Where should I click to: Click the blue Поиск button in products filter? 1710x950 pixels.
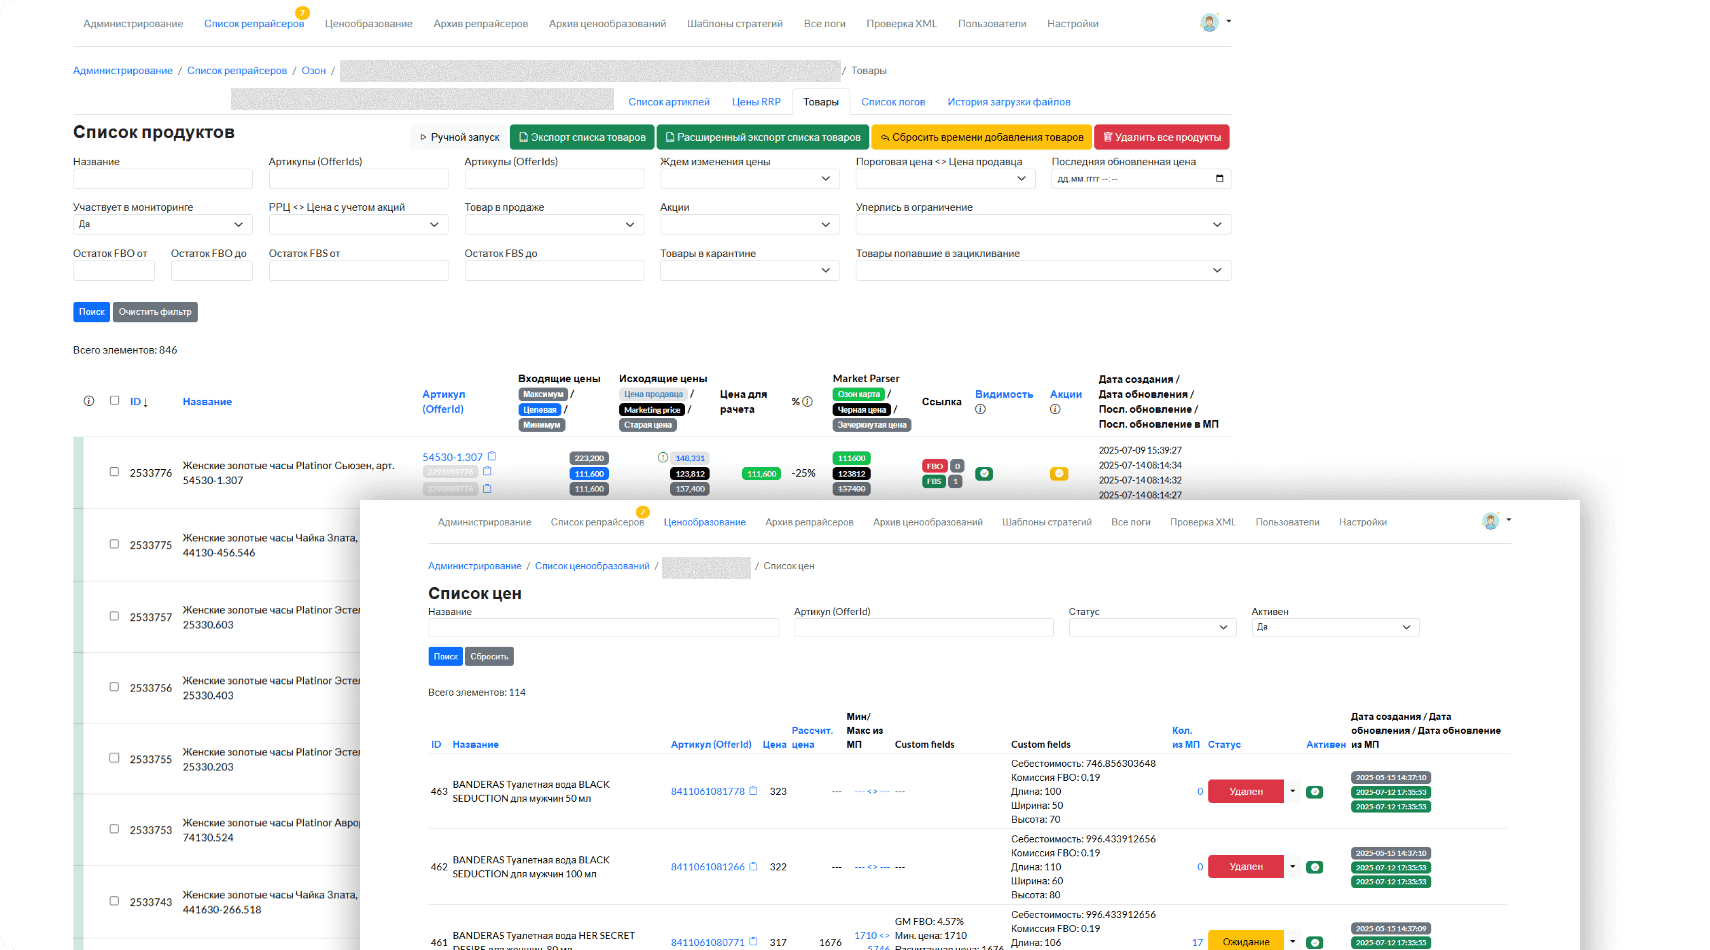tap(91, 312)
